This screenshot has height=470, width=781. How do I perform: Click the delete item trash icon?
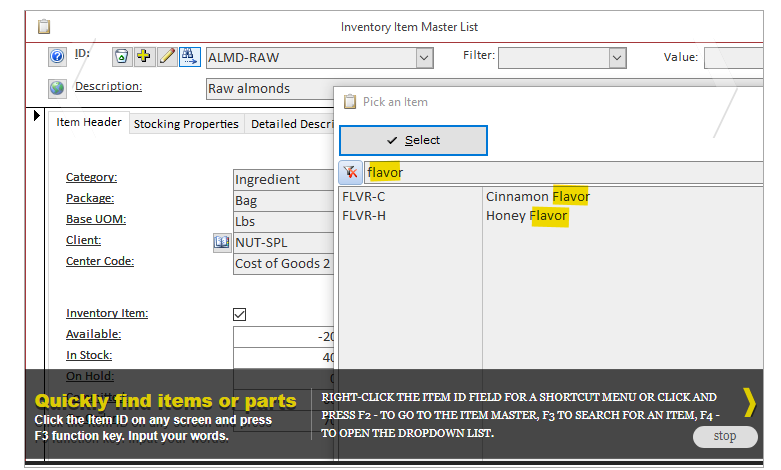(x=121, y=57)
